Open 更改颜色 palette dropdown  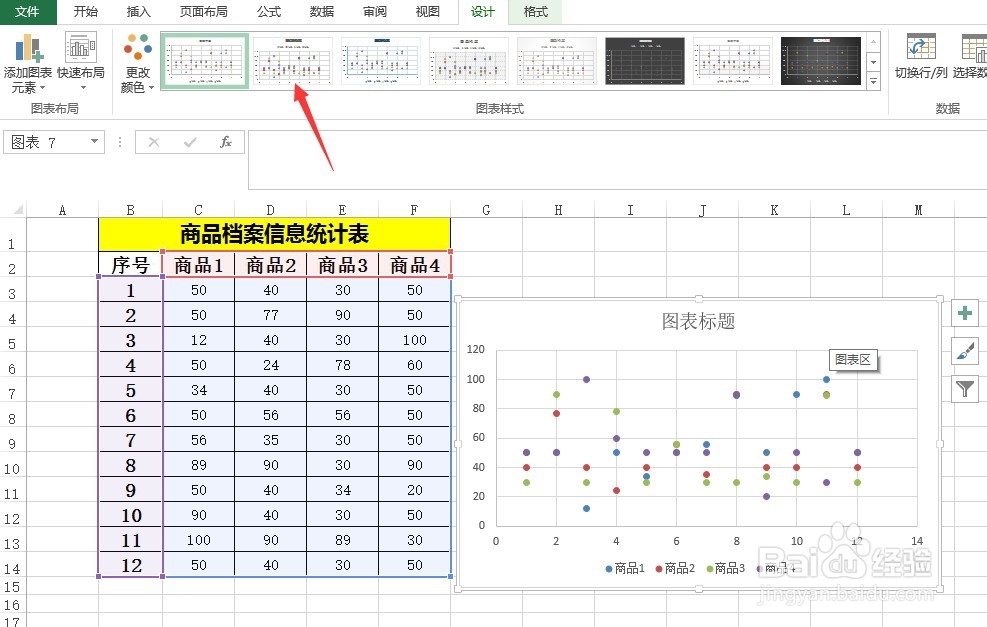(137, 63)
